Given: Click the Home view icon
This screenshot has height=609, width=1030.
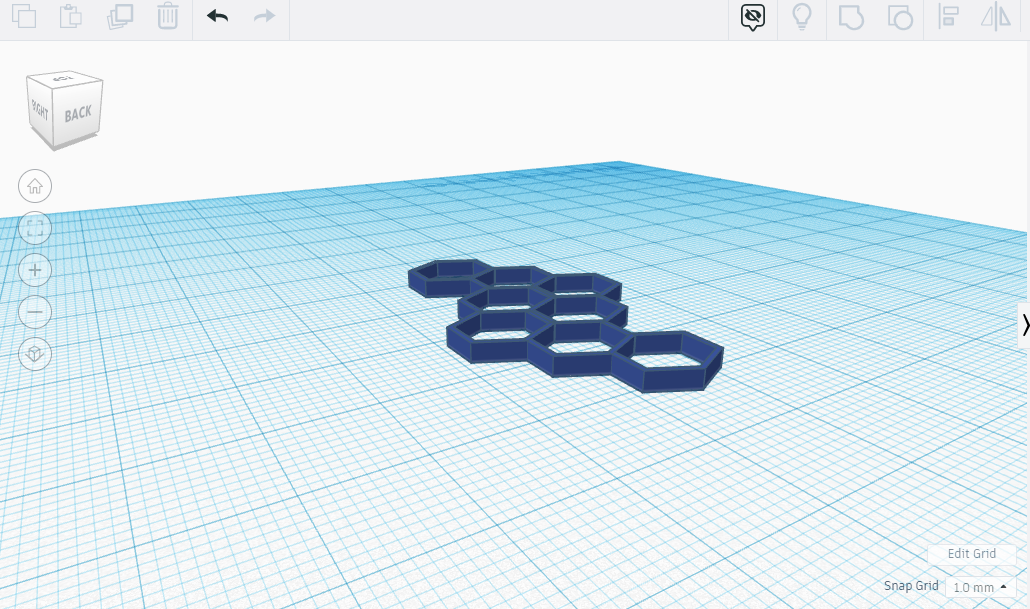Looking at the screenshot, I should tap(35, 186).
